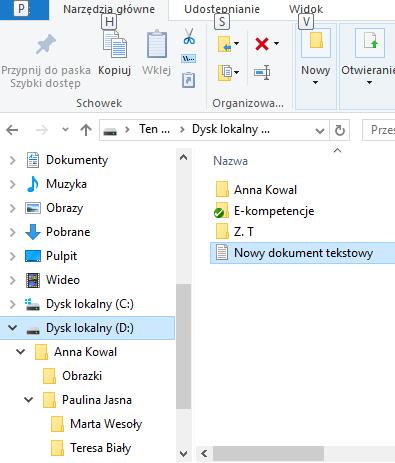Click the Copy path icon below scissors
The image size is (395, 463).
pos(189,59)
